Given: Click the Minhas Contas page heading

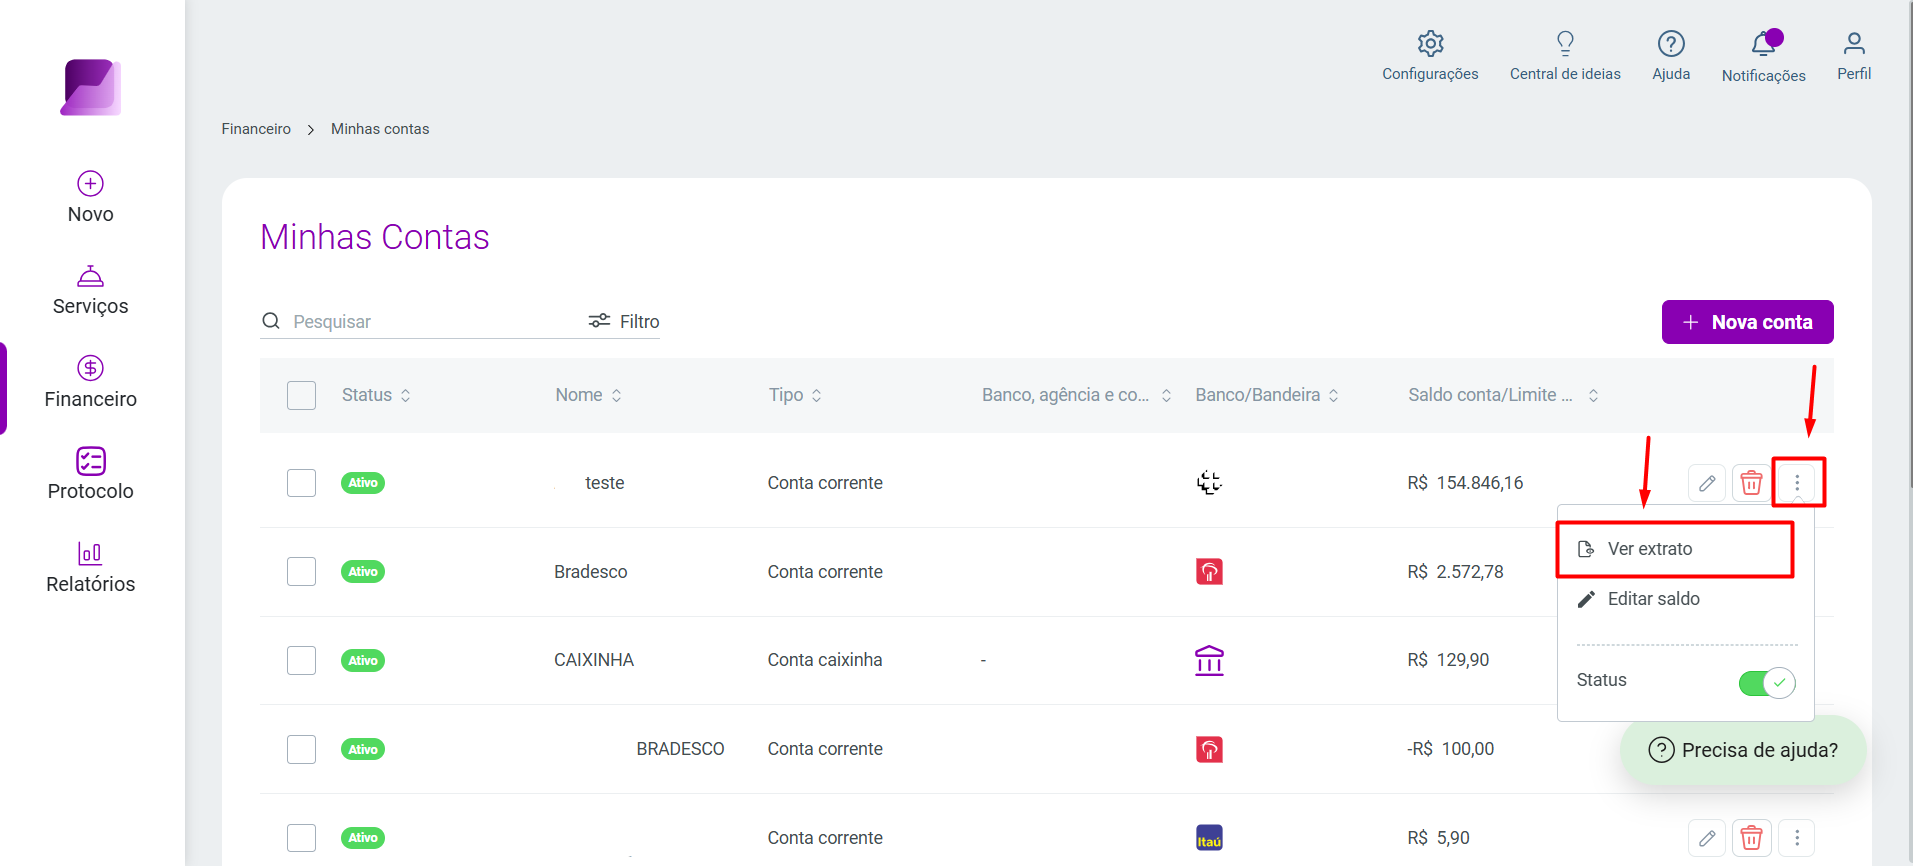Looking at the screenshot, I should (x=375, y=237).
